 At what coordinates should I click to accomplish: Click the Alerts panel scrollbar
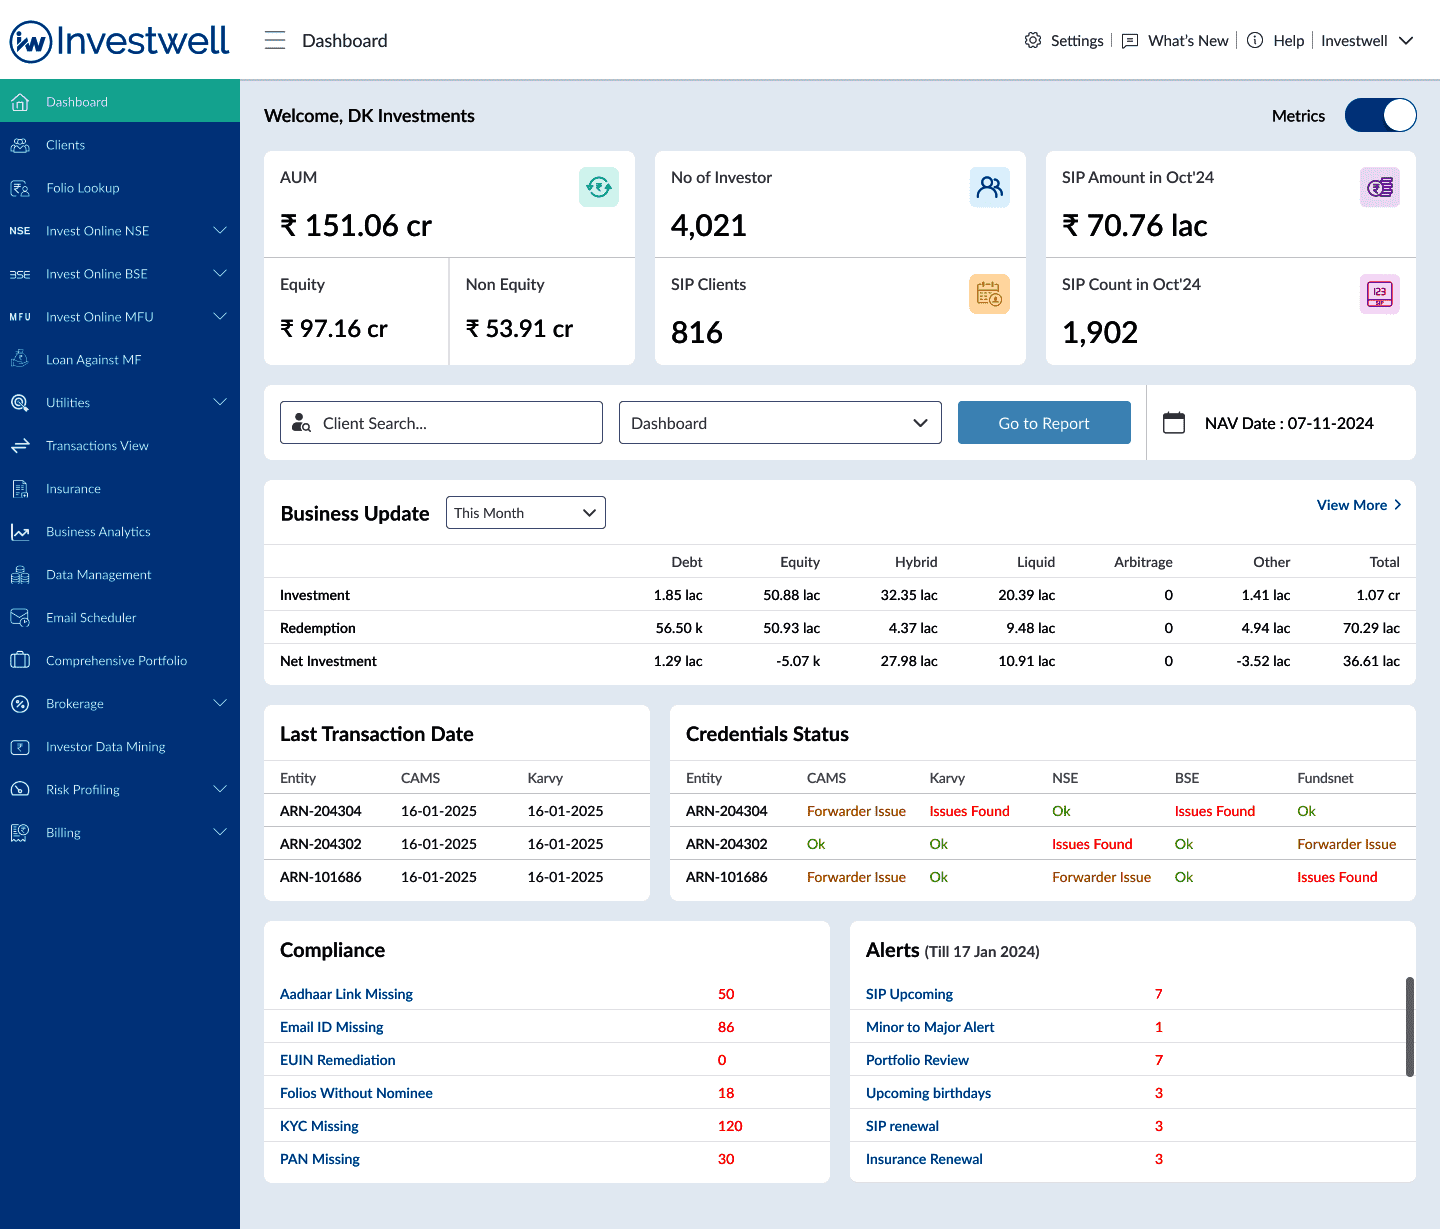click(x=1410, y=1027)
